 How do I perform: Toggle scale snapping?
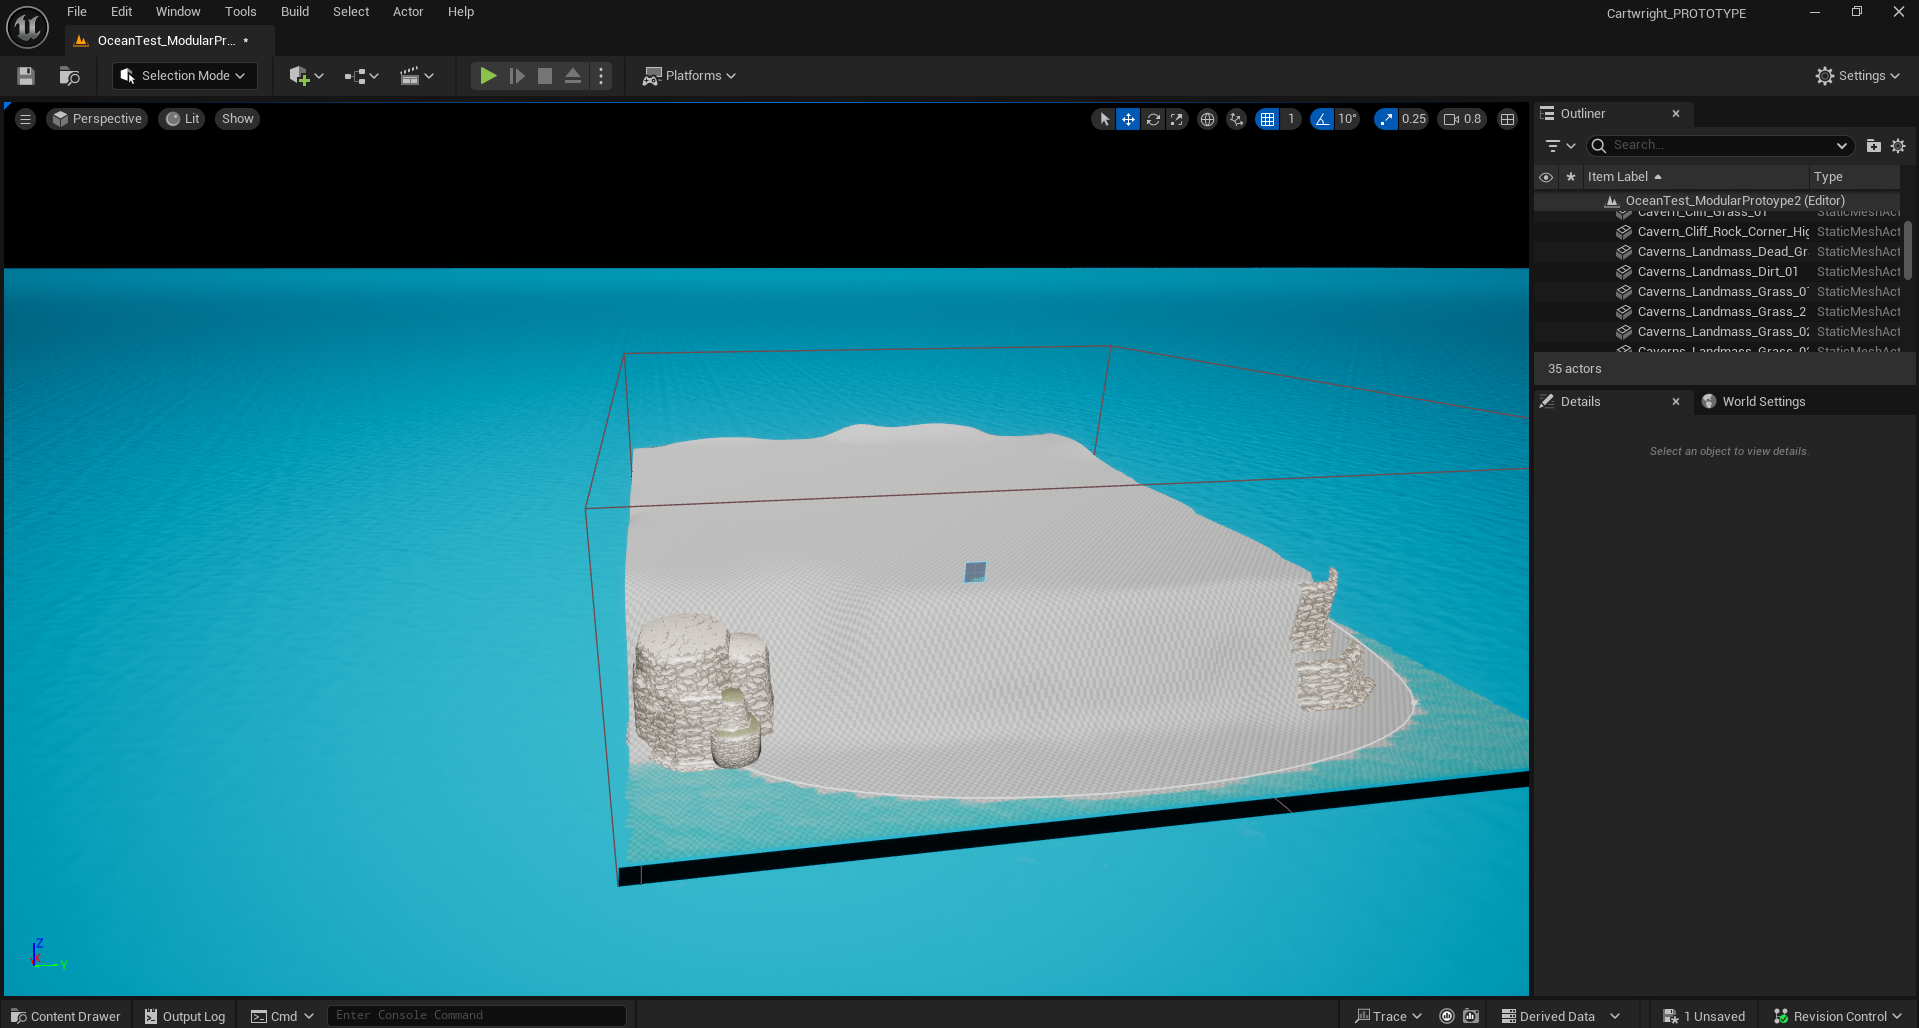[x=1386, y=119]
